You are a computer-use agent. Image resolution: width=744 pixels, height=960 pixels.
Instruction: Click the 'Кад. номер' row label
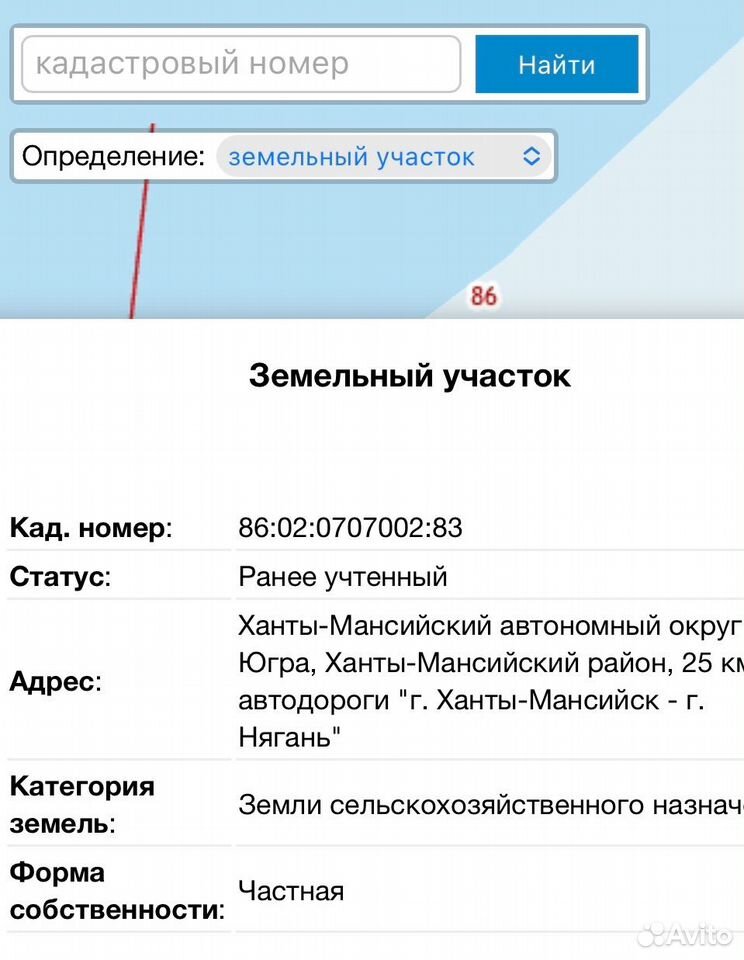click(x=91, y=528)
